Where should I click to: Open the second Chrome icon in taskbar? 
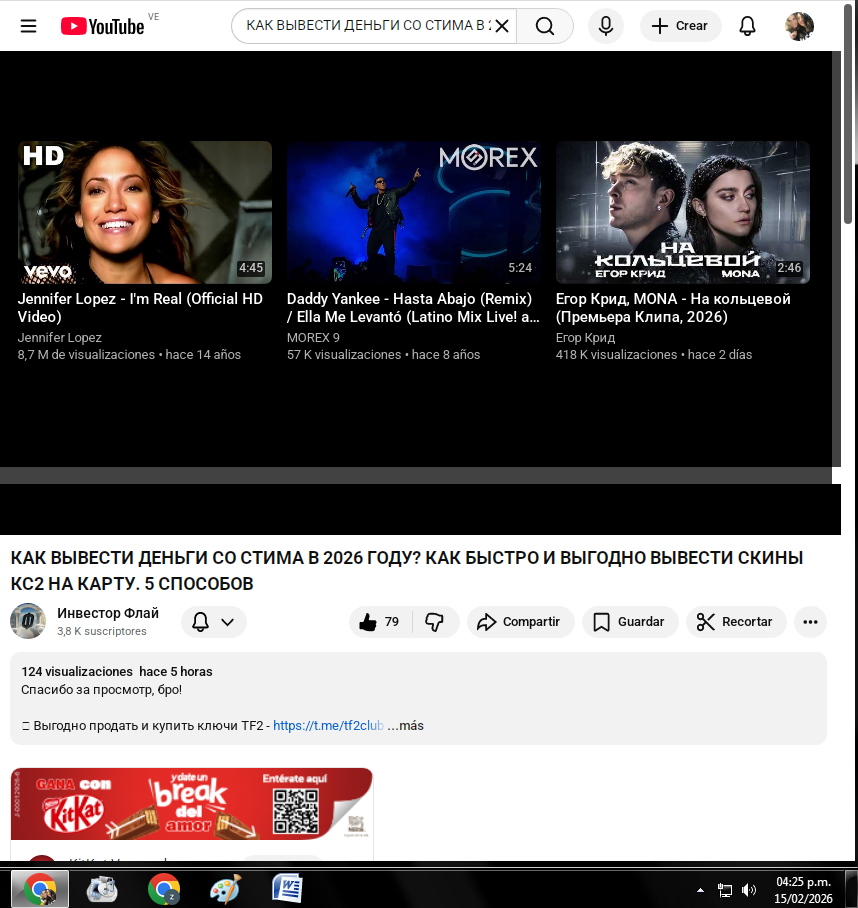[164, 889]
